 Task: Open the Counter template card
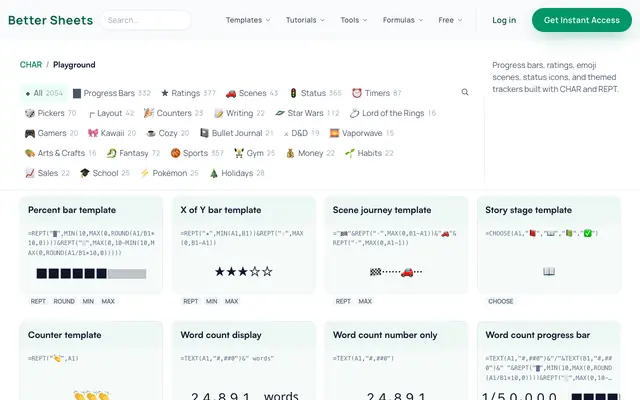pyautogui.click(x=91, y=361)
